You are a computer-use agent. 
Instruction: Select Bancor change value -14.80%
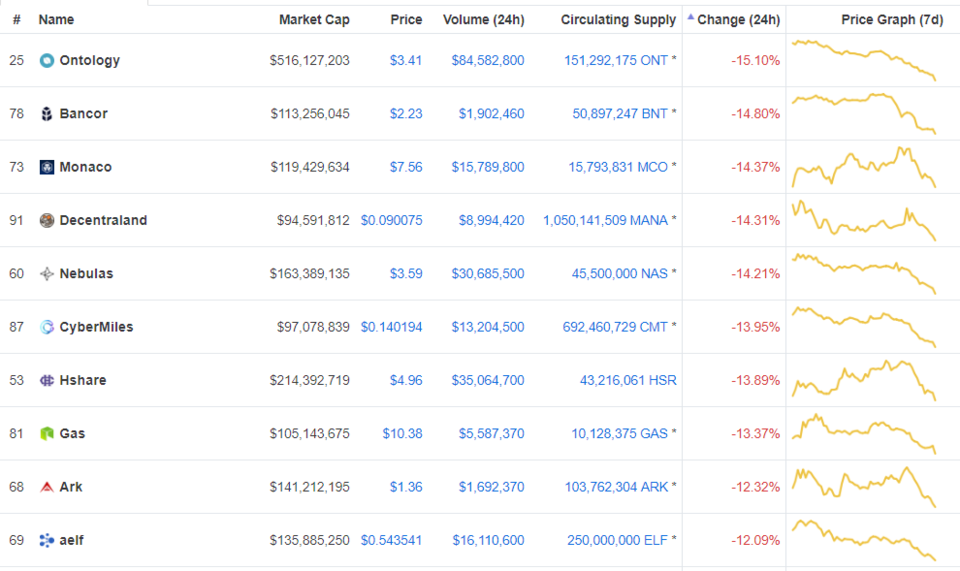(x=756, y=114)
